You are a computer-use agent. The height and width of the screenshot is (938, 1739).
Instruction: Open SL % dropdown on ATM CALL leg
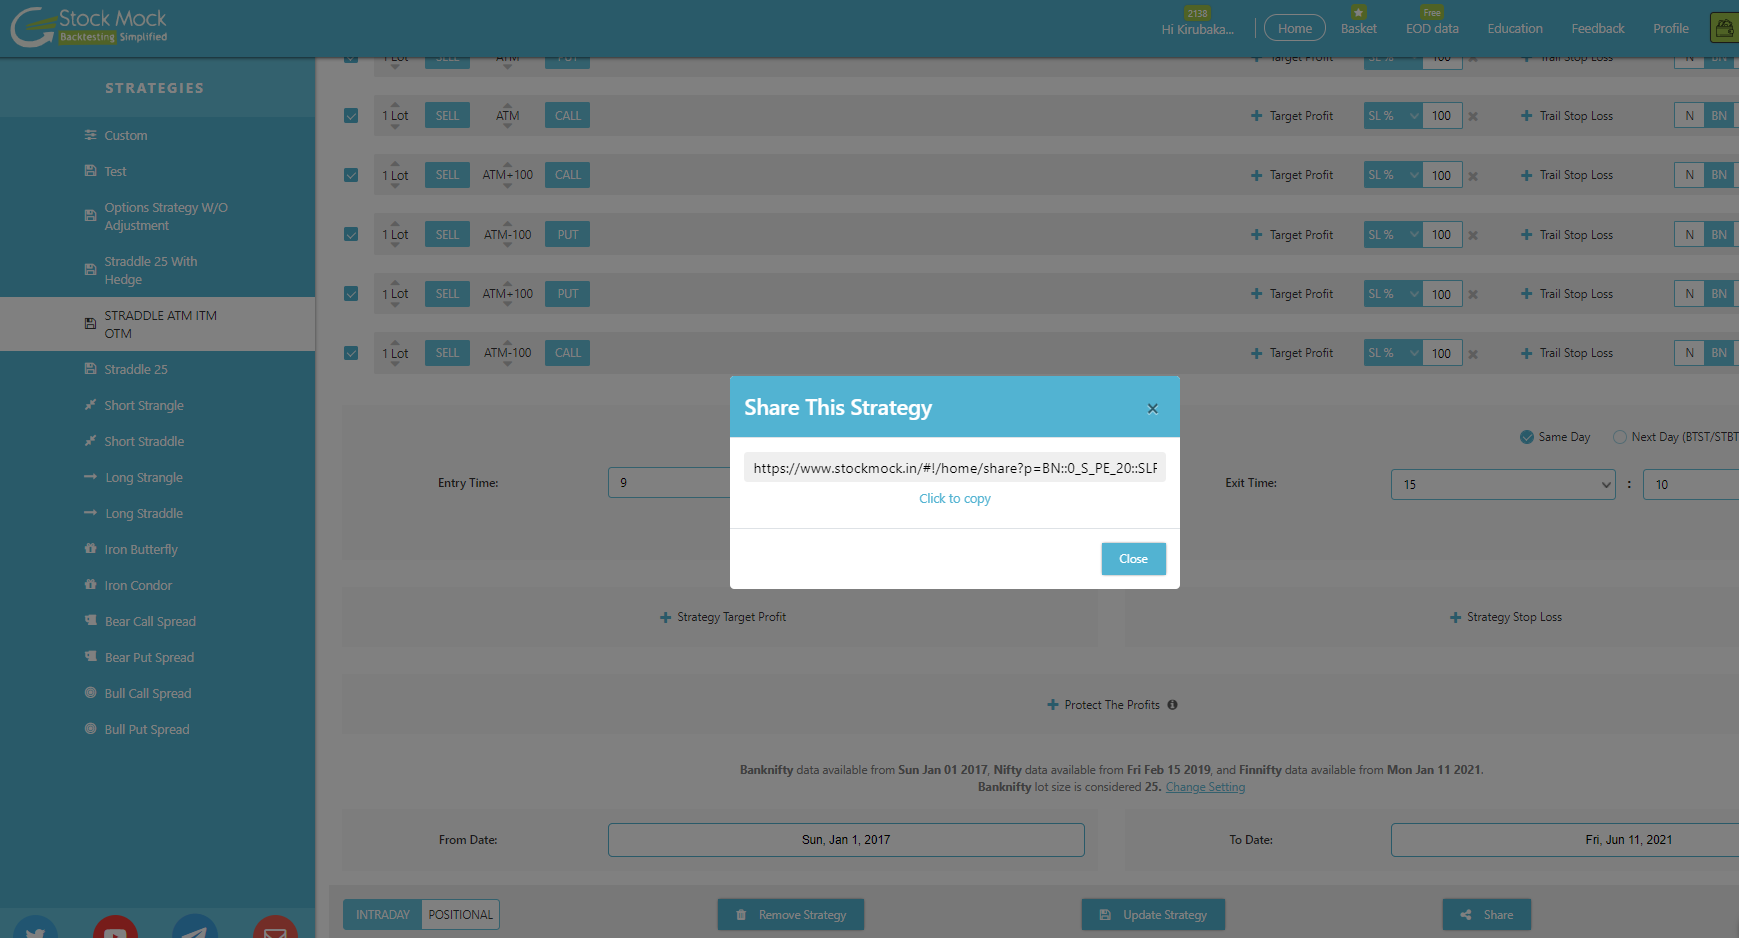1393,116
